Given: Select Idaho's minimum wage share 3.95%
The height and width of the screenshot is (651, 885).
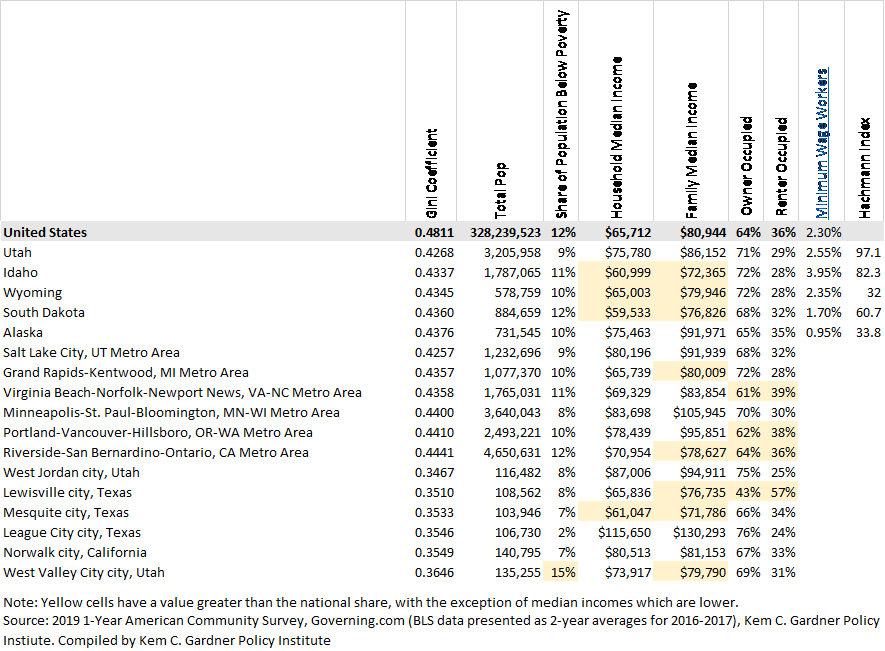Looking at the screenshot, I should (x=823, y=273).
